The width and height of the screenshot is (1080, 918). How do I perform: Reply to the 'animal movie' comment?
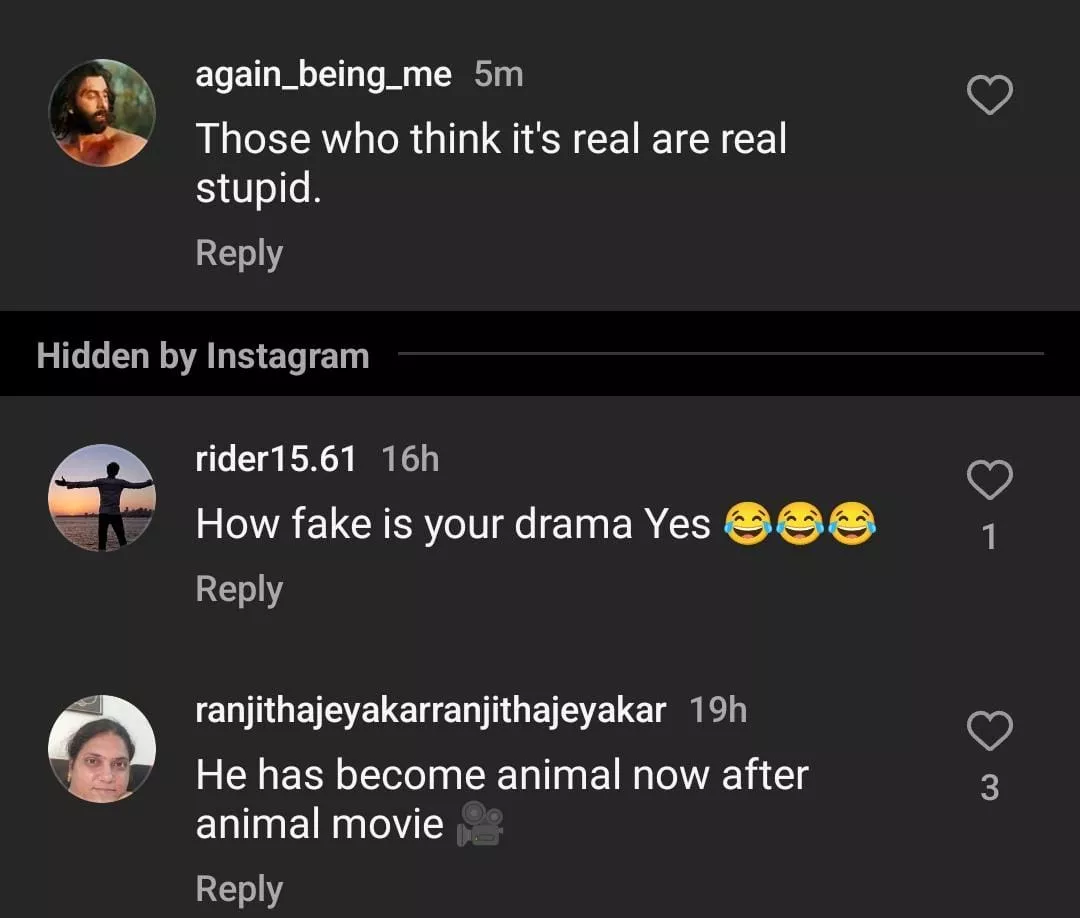(239, 889)
